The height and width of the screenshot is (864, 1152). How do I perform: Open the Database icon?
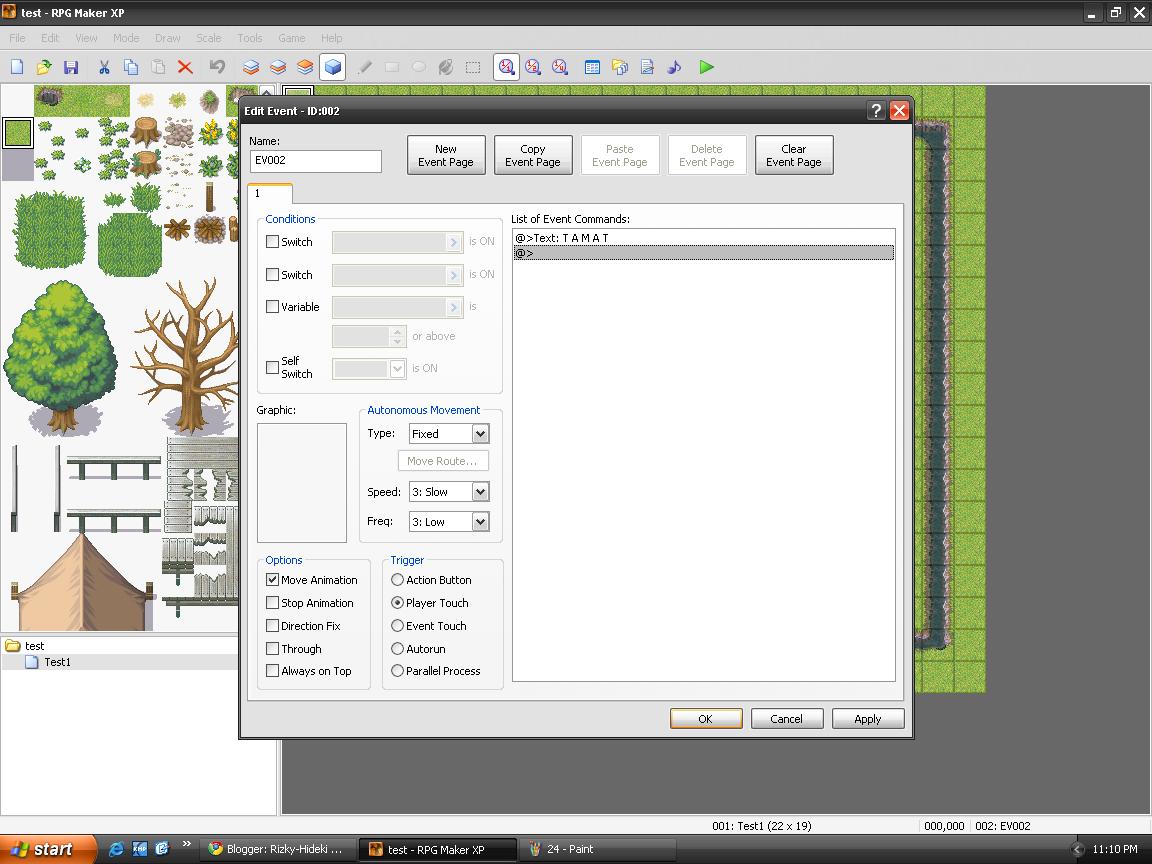click(592, 68)
